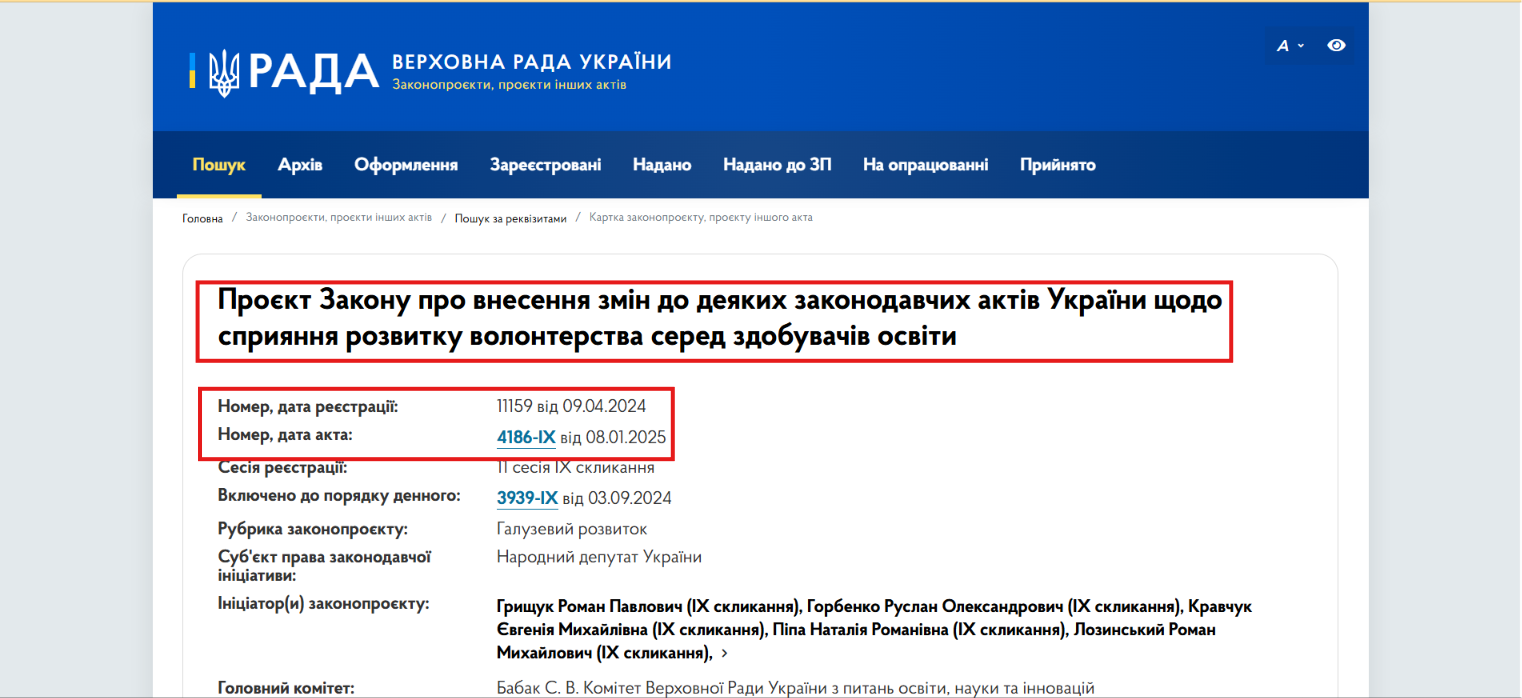Screen dimensions: 1522x698
Task: Go to the Зареєстровані section
Action: pos(546,165)
